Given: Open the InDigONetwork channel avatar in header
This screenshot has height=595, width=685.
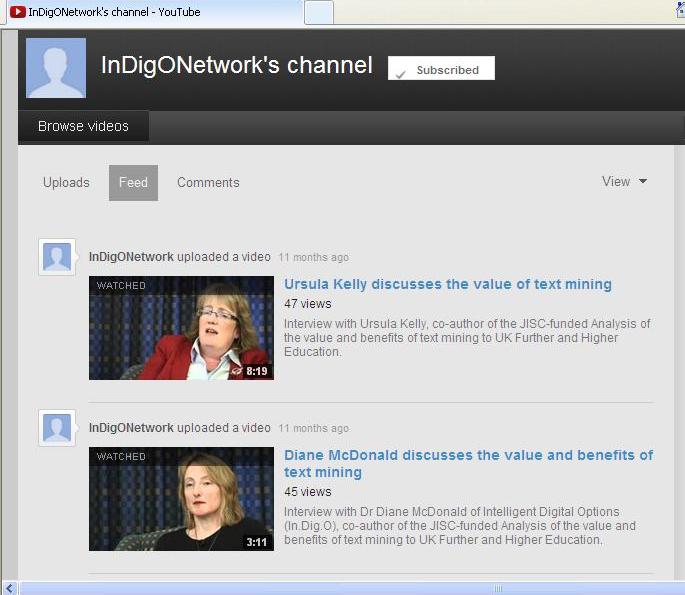Looking at the screenshot, I should [x=56, y=68].
